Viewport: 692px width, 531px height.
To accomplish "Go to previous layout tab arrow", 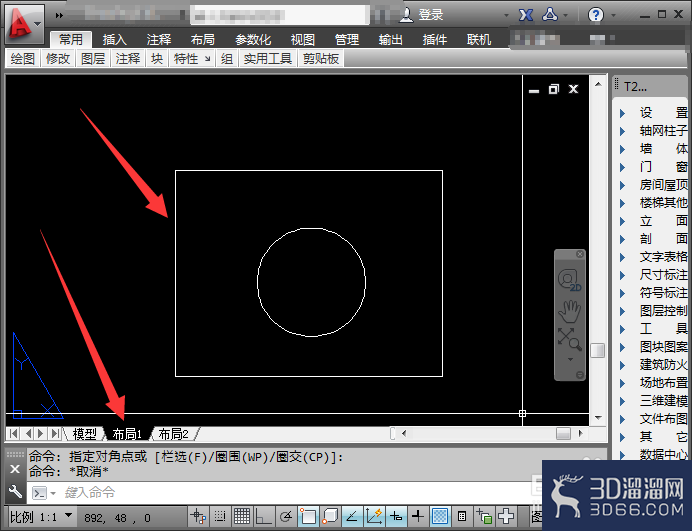I will (x=27, y=433).
